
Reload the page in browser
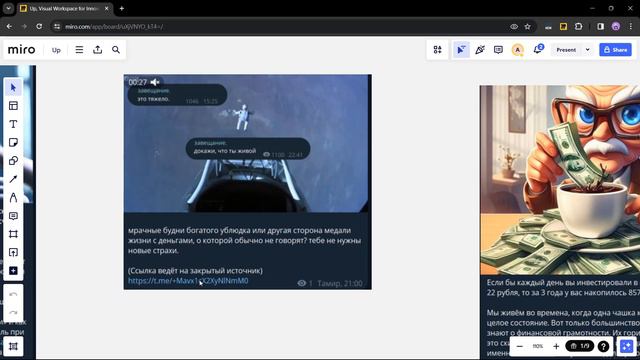click(x=39, y=27)
